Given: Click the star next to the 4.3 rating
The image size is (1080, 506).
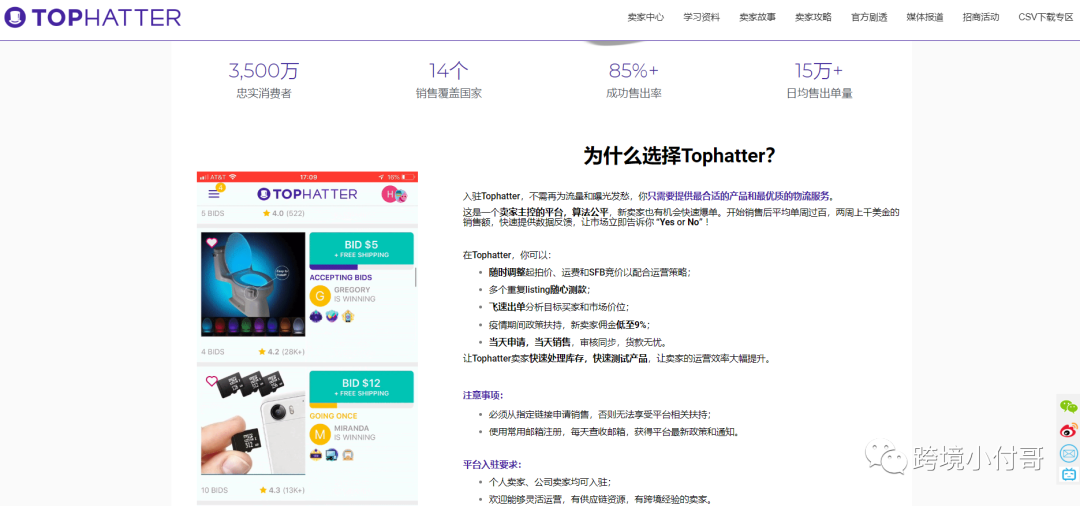Looking at the screenshot, I should click(262, 490).
